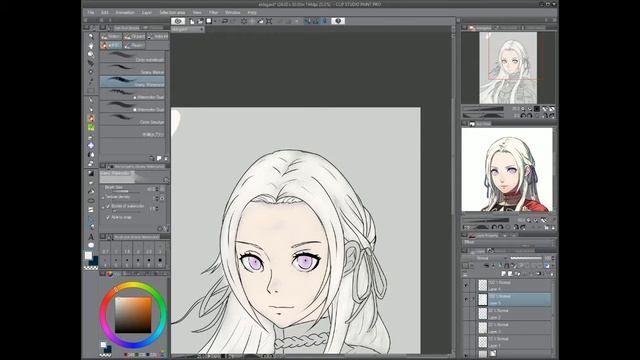Hide Layer 5 with its eye icon
This screenshot has height=360, width=640.
pos(466,300)
